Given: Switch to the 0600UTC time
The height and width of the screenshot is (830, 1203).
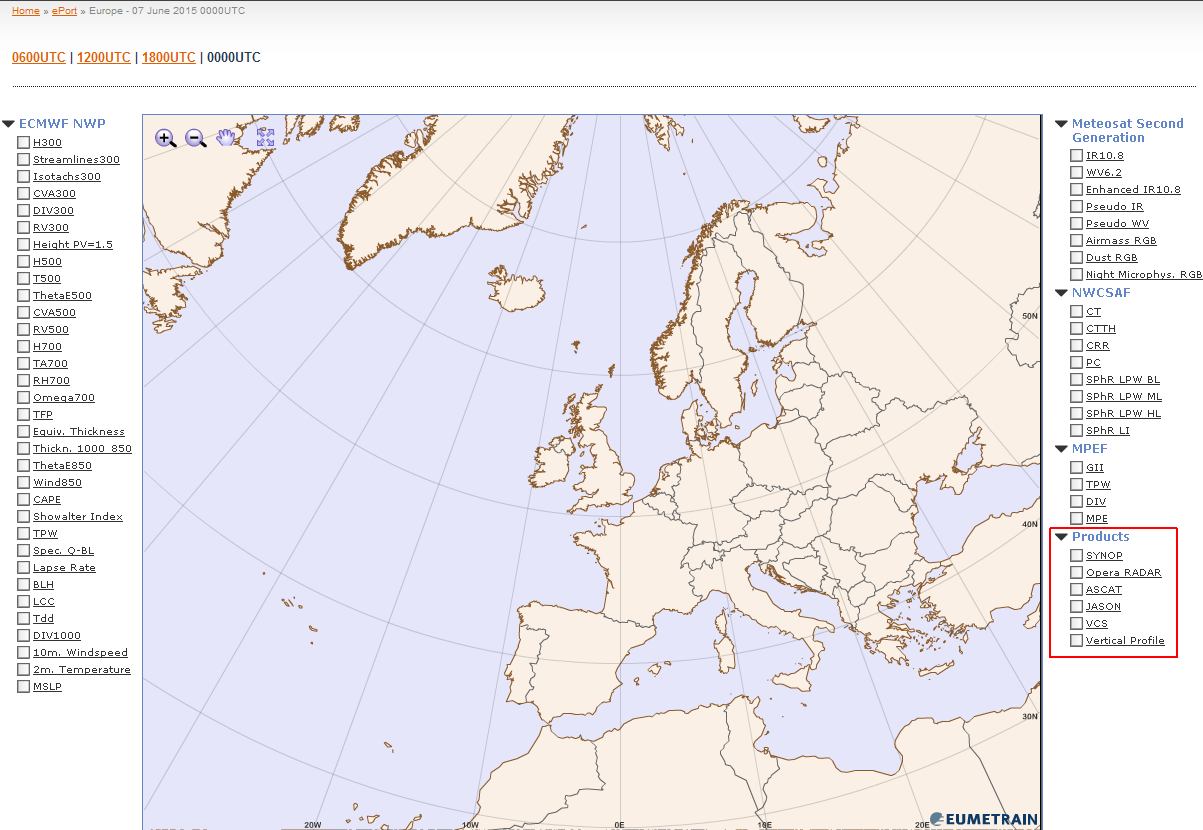Looking at the screenshot, I should pos(39,58).
